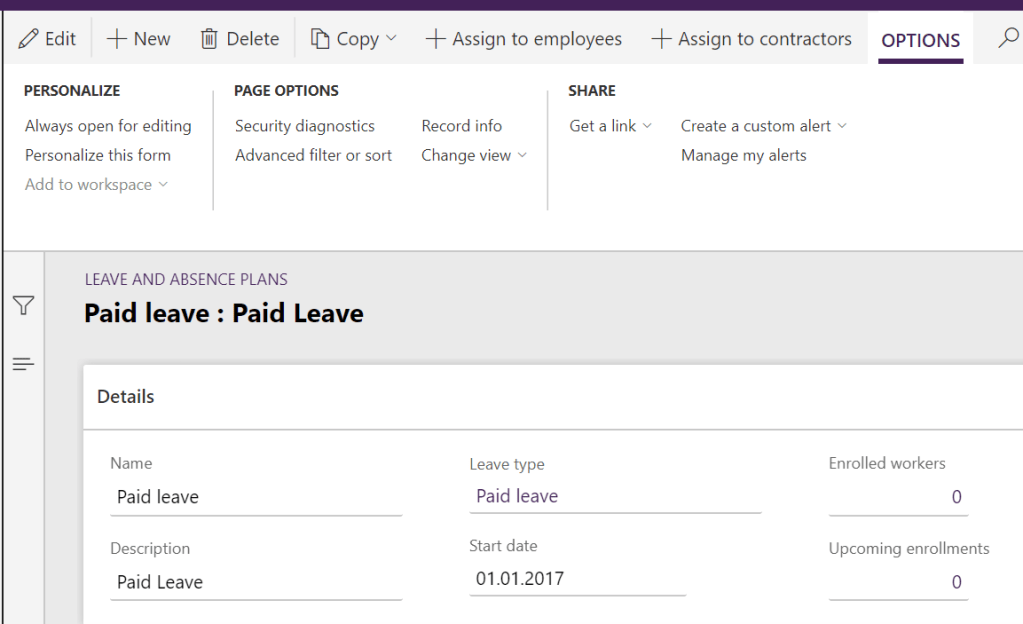Open the related information pane icon

tap(23, 364)
